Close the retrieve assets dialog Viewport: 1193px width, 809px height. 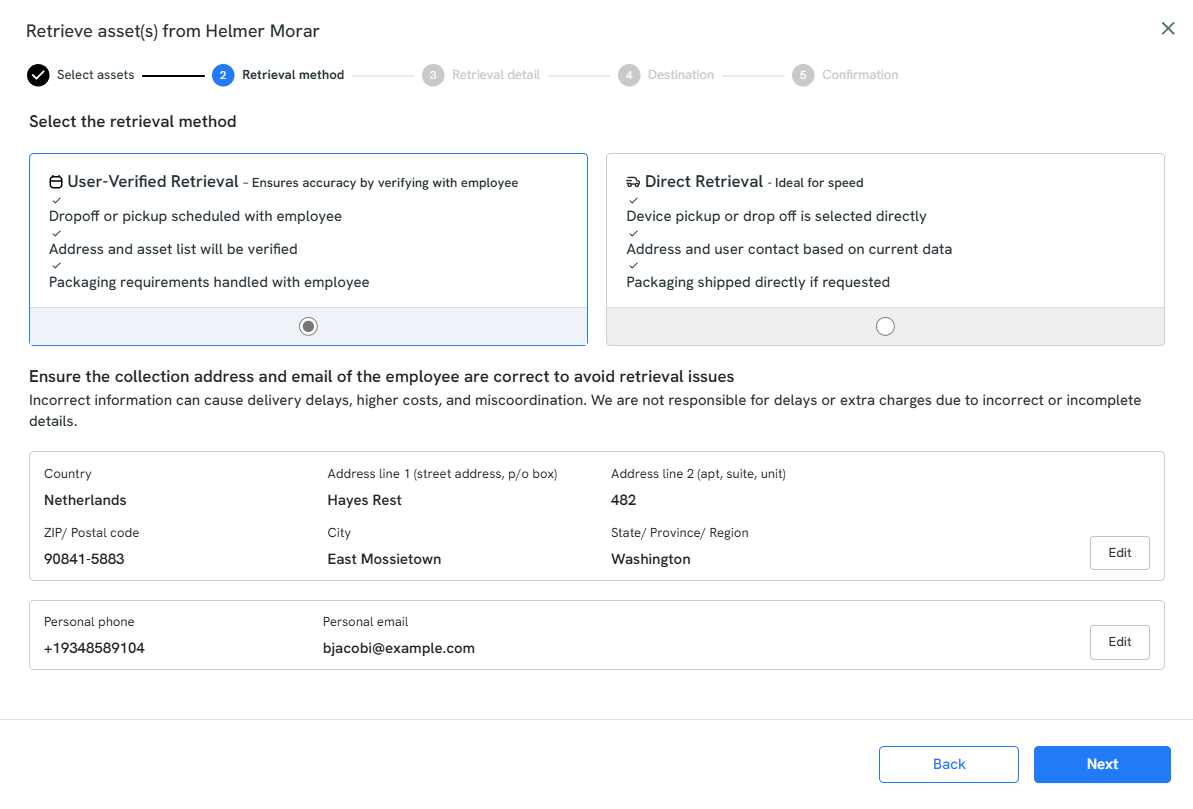(x=1167, y=29)
